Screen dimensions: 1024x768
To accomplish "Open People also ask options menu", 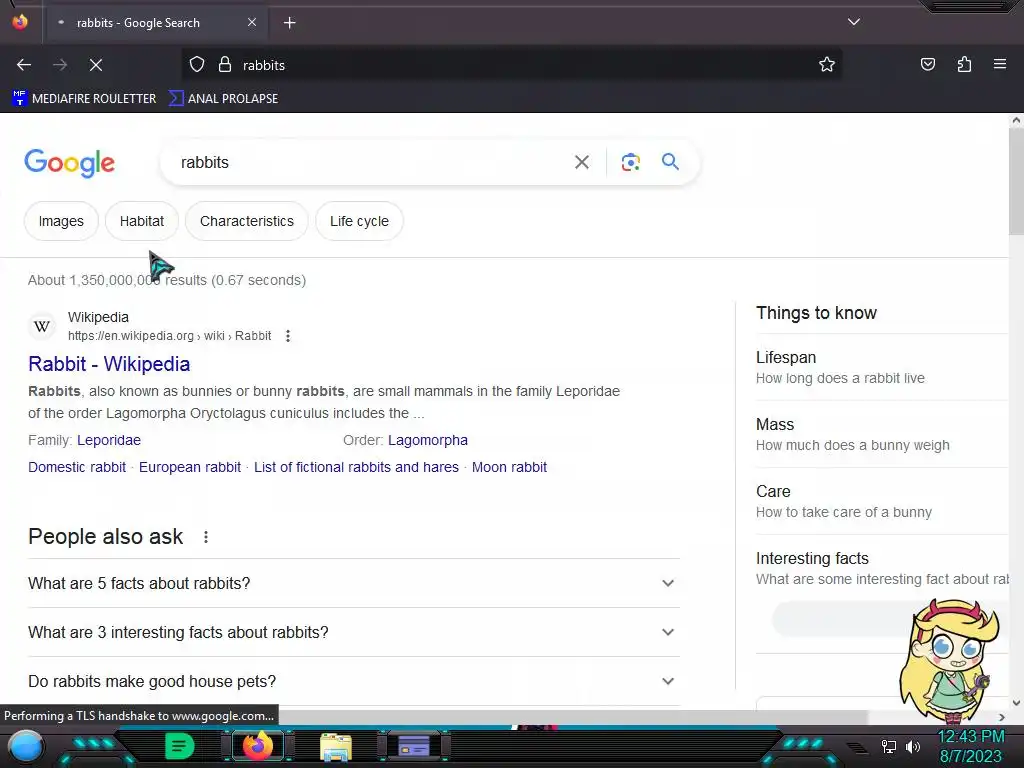I will (x=206, y=537).
